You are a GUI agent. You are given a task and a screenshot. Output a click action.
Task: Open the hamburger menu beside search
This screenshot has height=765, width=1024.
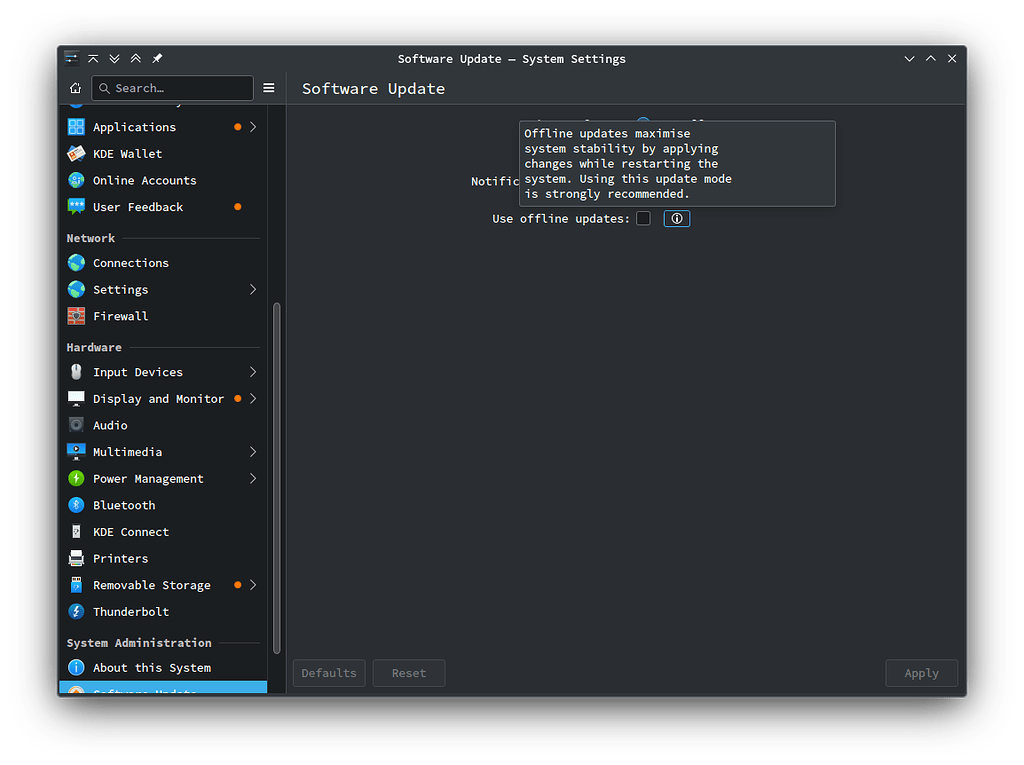click(268, 88)
